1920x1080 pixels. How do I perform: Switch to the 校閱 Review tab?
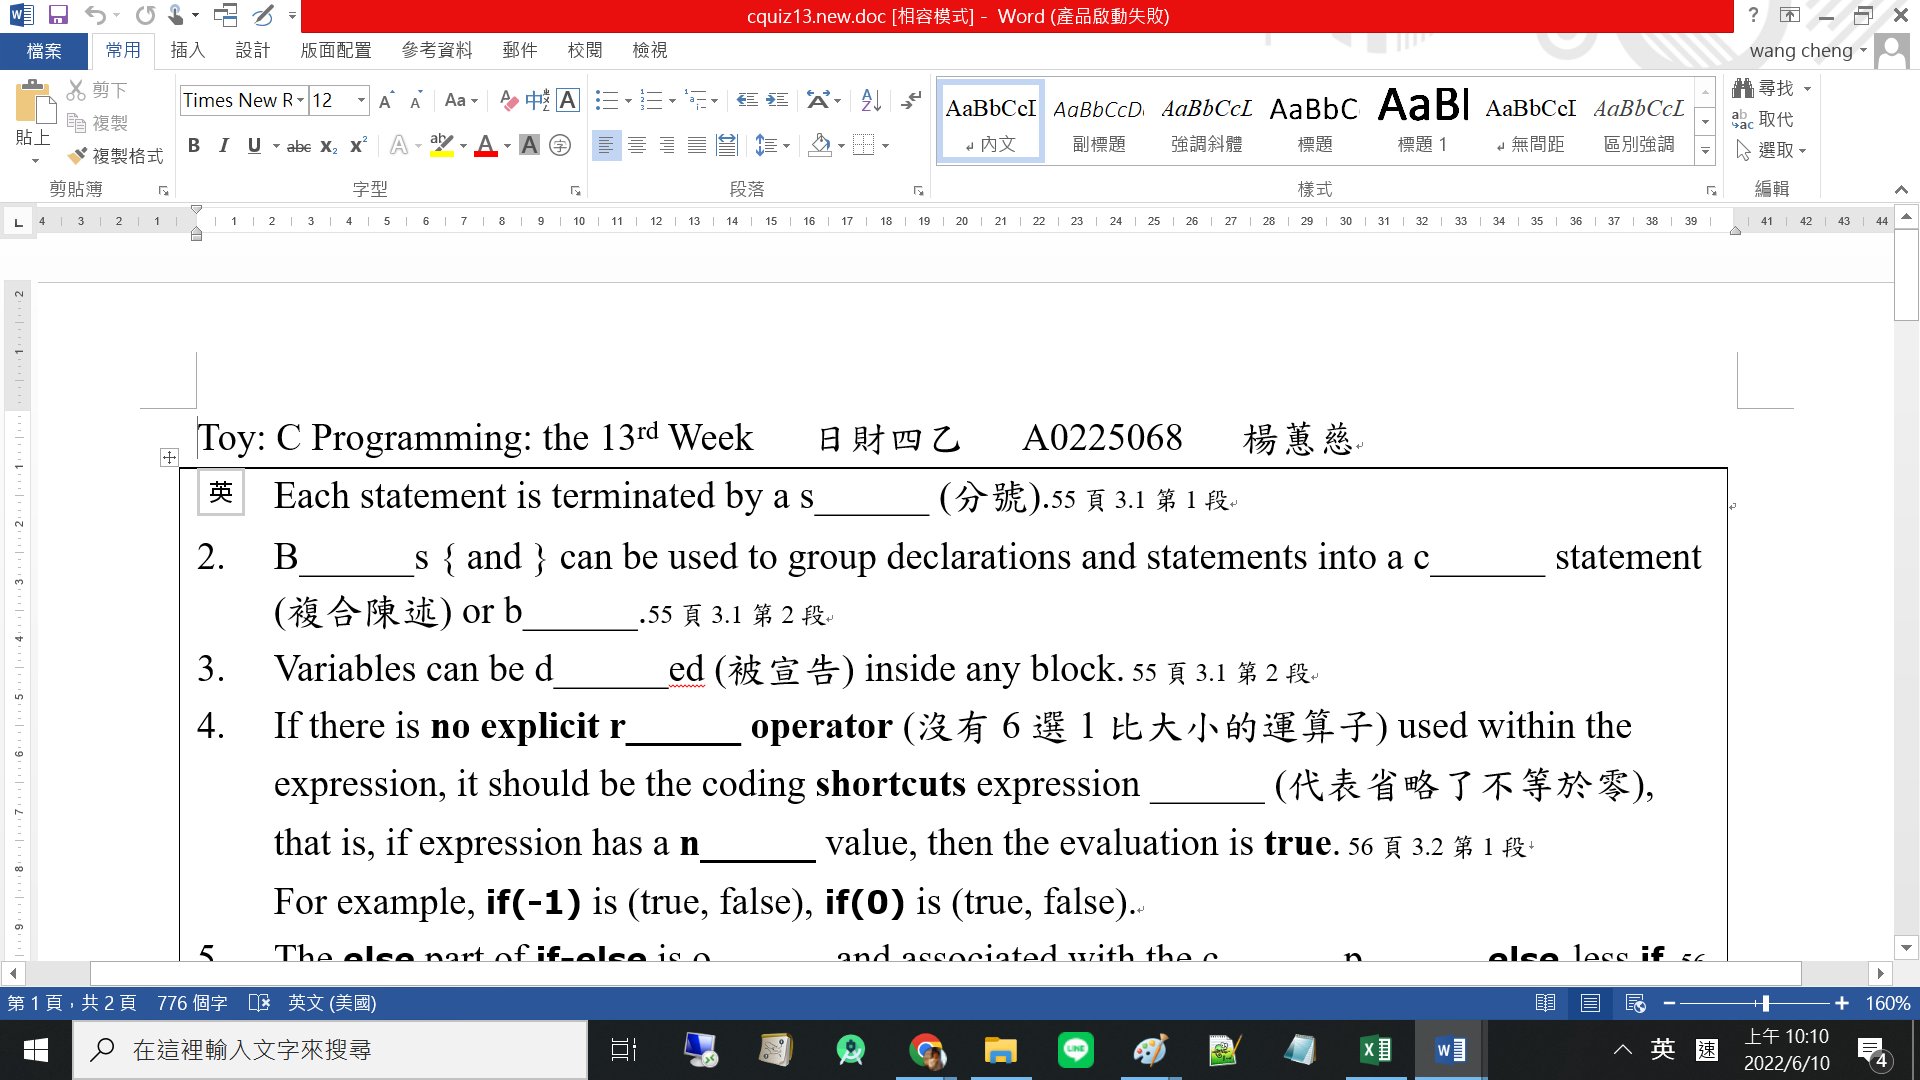click(585, 50)
